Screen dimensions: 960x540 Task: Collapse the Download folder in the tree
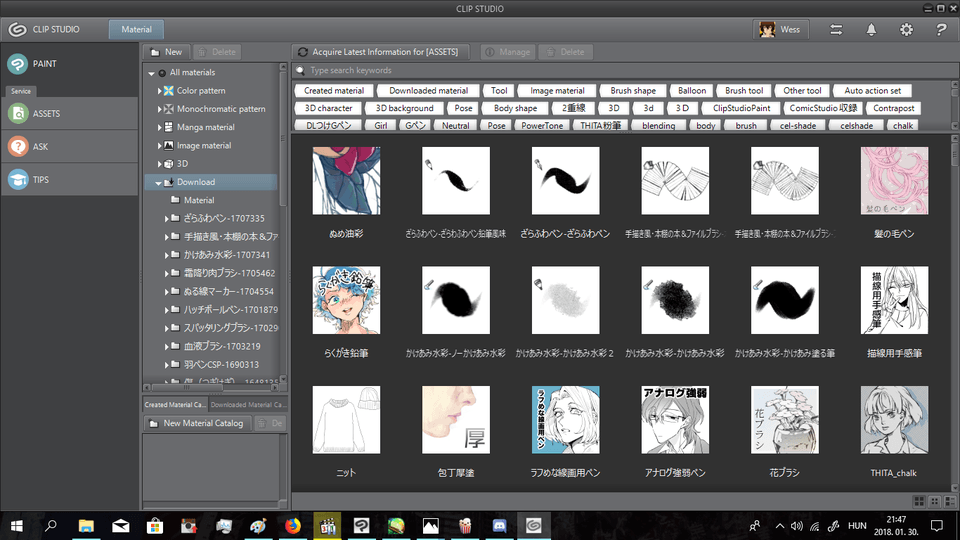(x=159, y=183)
